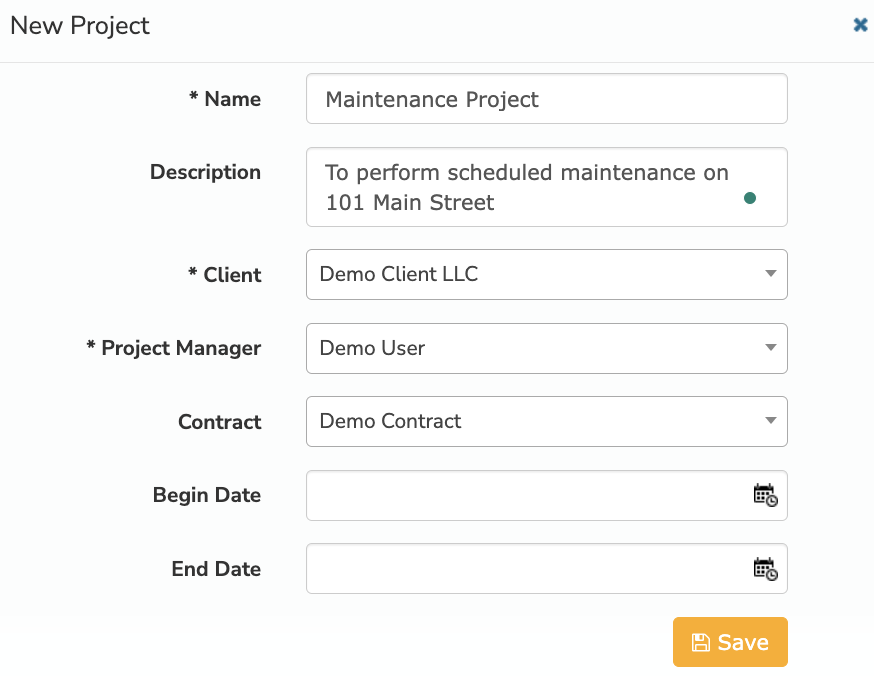Focus the Name field with Maintenance Project
874x676 pixels.
[546, 99]
